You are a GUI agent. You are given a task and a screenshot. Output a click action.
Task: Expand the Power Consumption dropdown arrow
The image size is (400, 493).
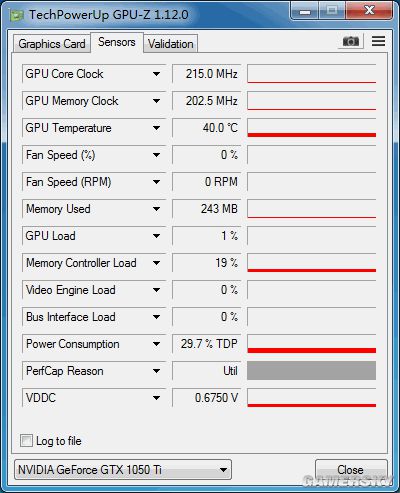pos(156,344)
